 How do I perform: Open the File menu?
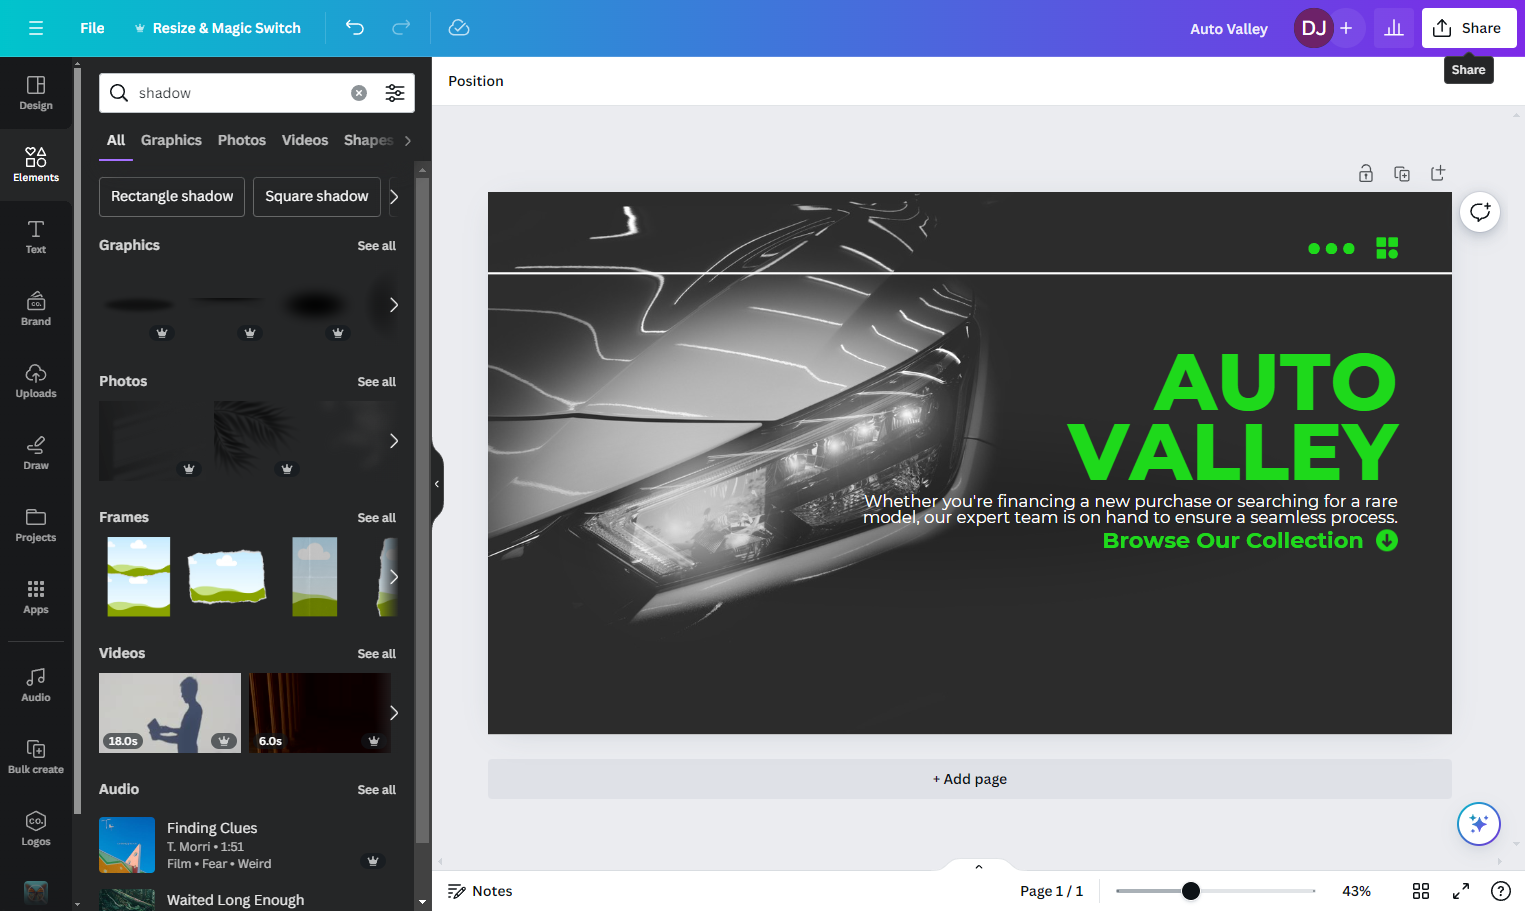(x=92, y=28)
